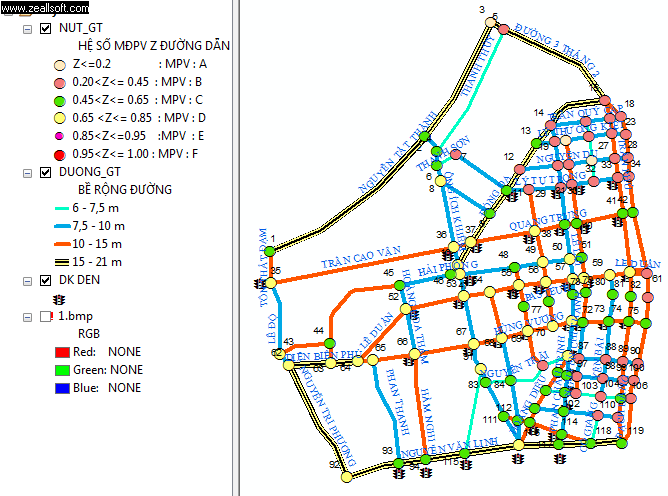
Task: Enable the 1.bmp layer checkbox
Action: click(x=46, y=317)
